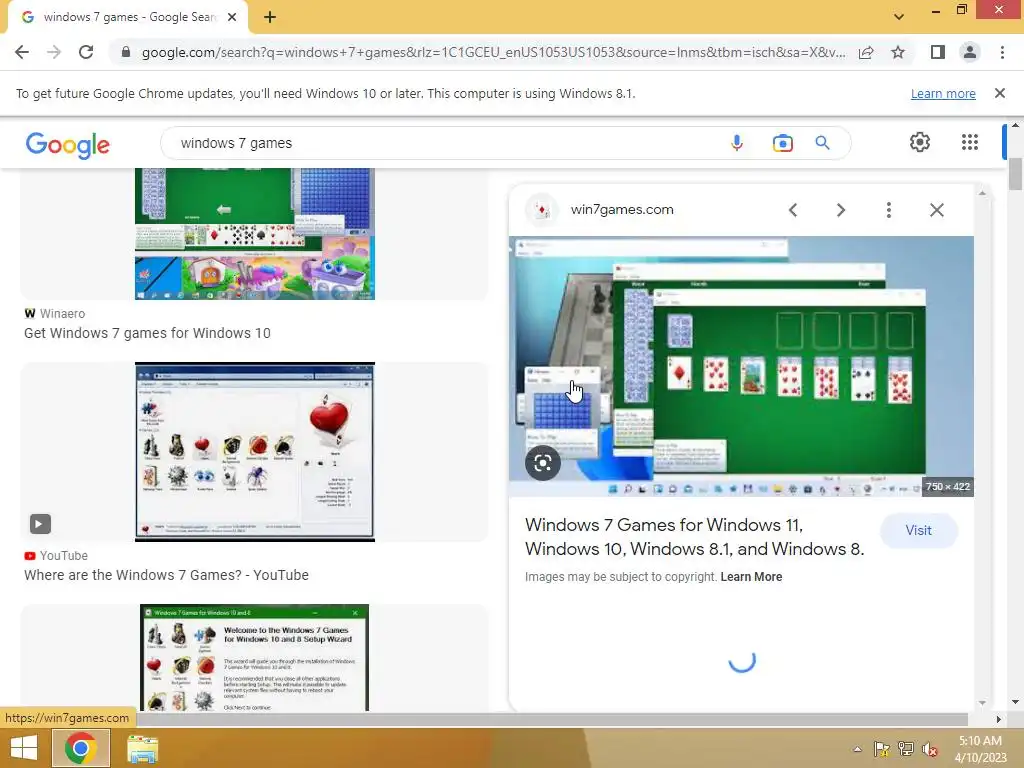
Task: Open the Action Center flag icon
Action: click(x=882, y=749)
